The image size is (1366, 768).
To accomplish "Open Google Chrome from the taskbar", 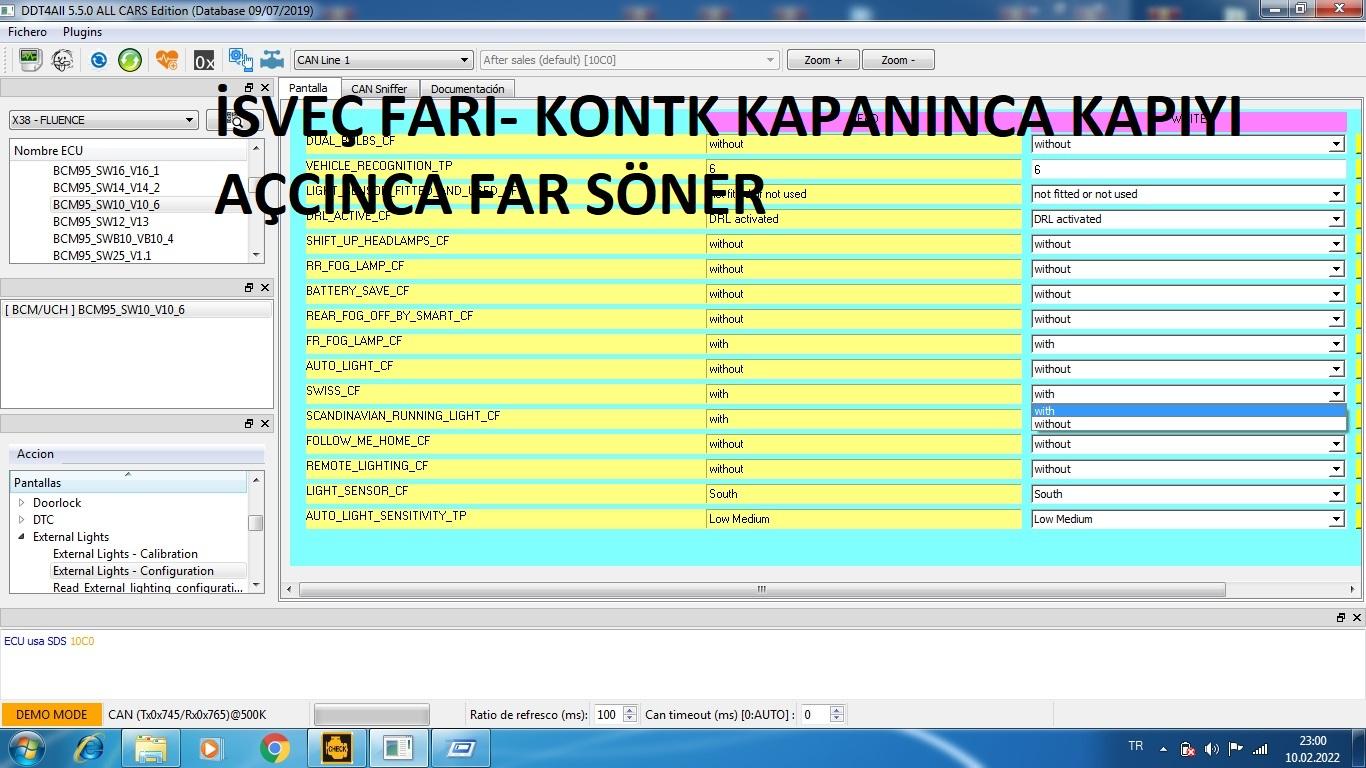I will pyautogui.click(x=275, y=748).
